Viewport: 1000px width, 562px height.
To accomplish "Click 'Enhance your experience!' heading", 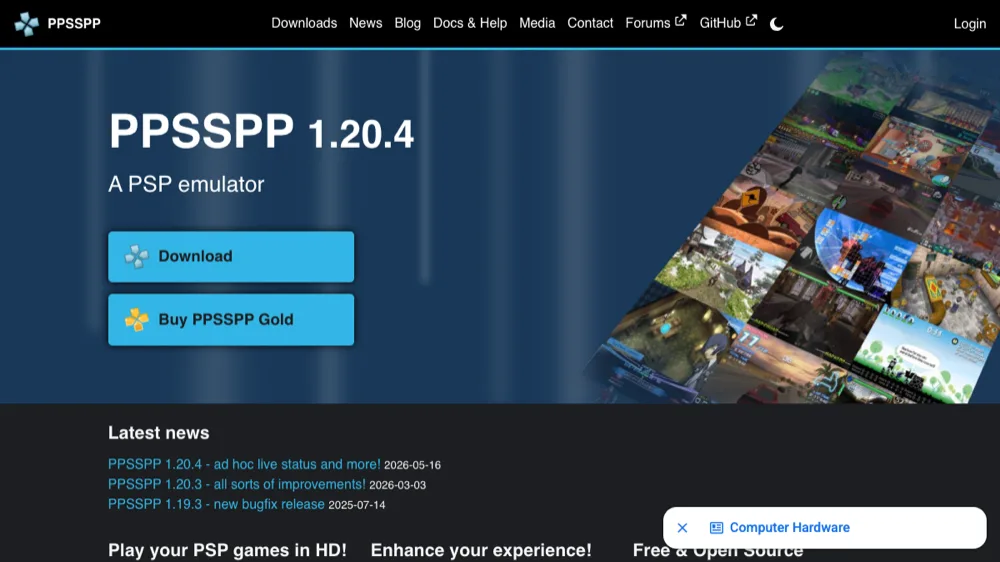I will pyautogui.click(x=481, y=550).
